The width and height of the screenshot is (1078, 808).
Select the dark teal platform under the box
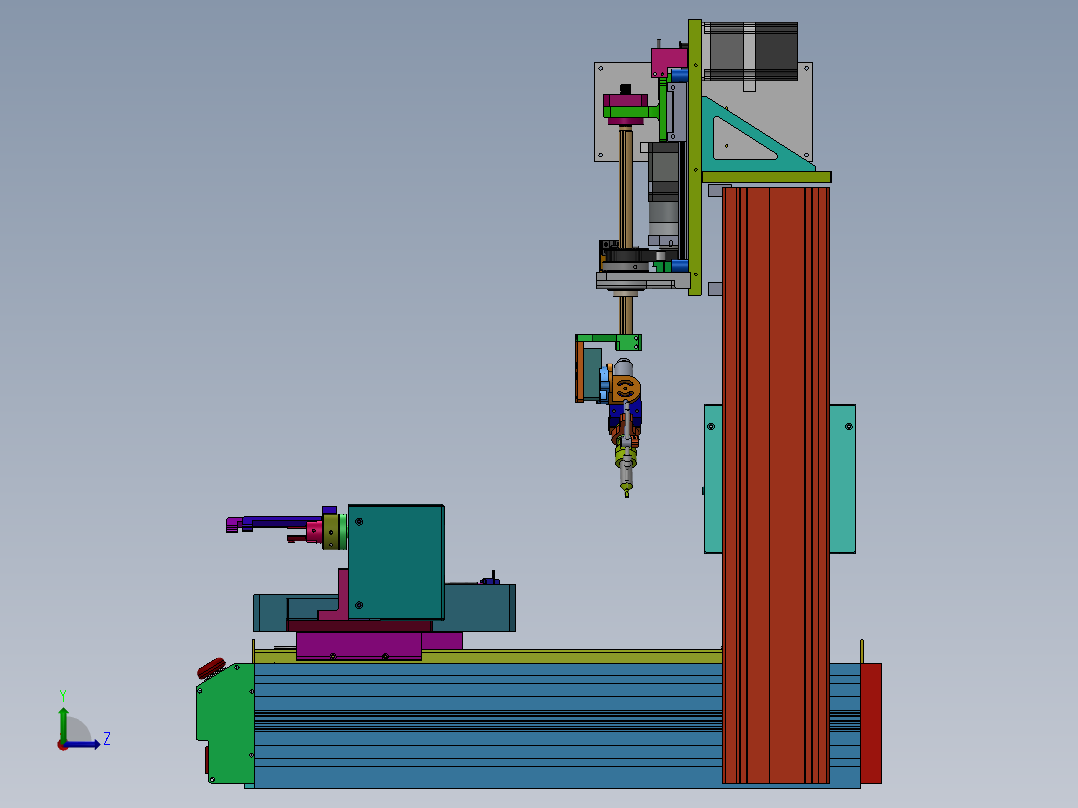[479, 608]
